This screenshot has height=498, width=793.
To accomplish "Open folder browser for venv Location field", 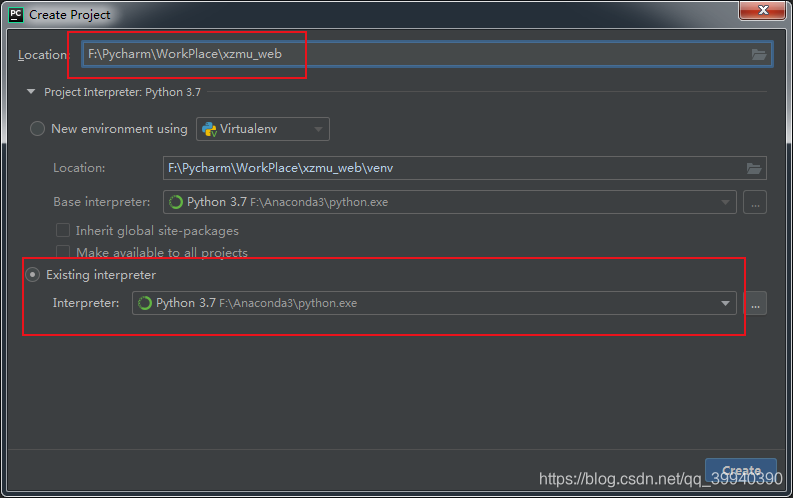I will tap(754, 168).
